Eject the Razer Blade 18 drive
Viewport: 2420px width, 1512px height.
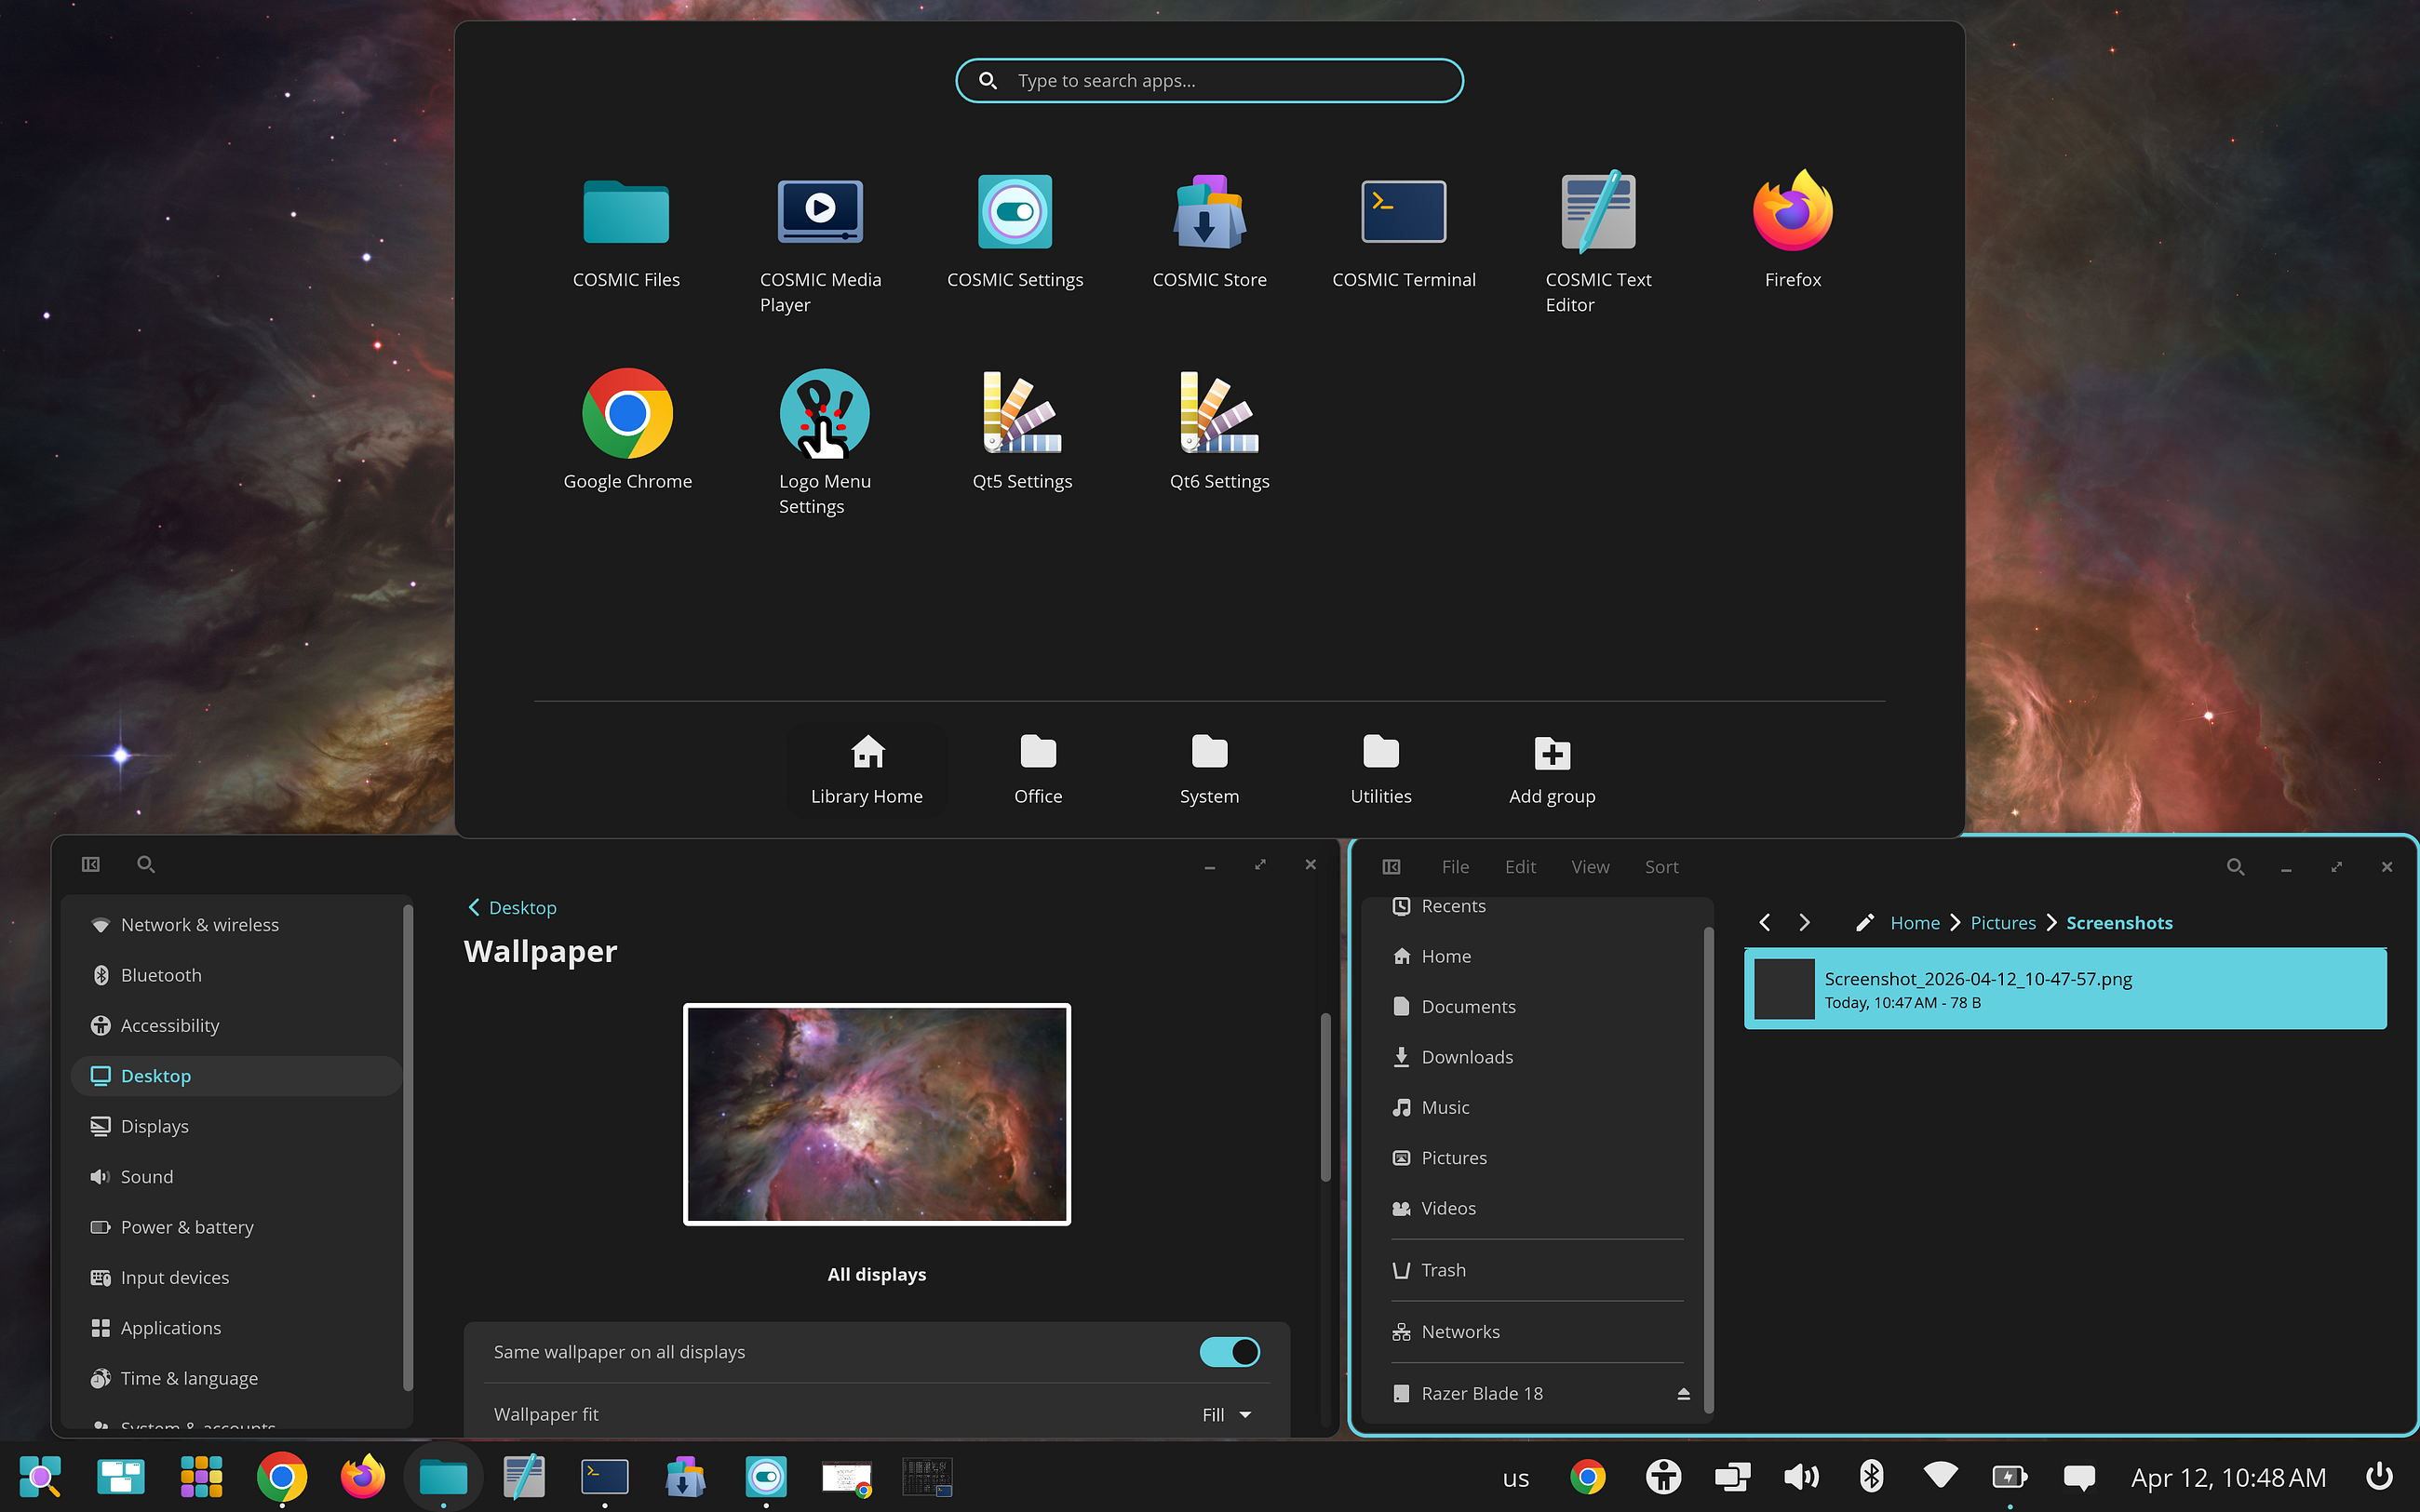tap(1683, 1393)
